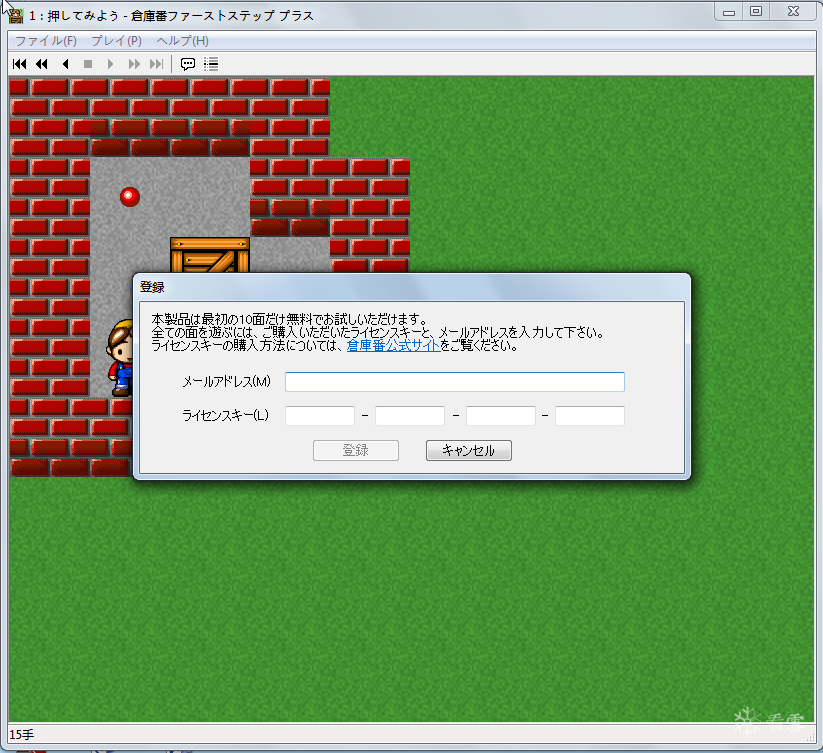Open the ヘルプ(H) menu

point(182,40)
